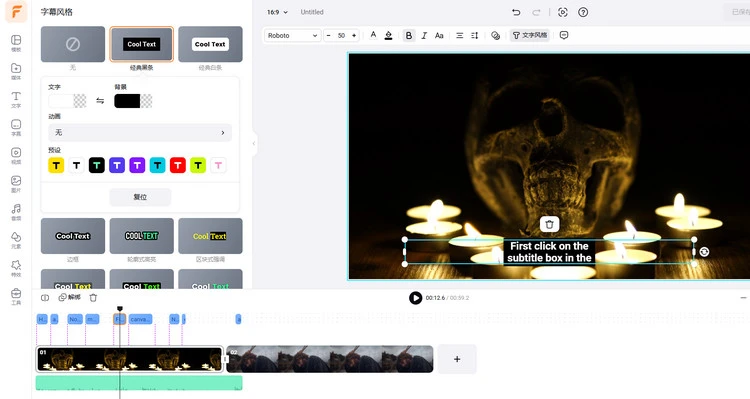The image size is (750, 399).
Task: Click the reset button in style panel
Action: pyautogui.click(x=140, y=197)
